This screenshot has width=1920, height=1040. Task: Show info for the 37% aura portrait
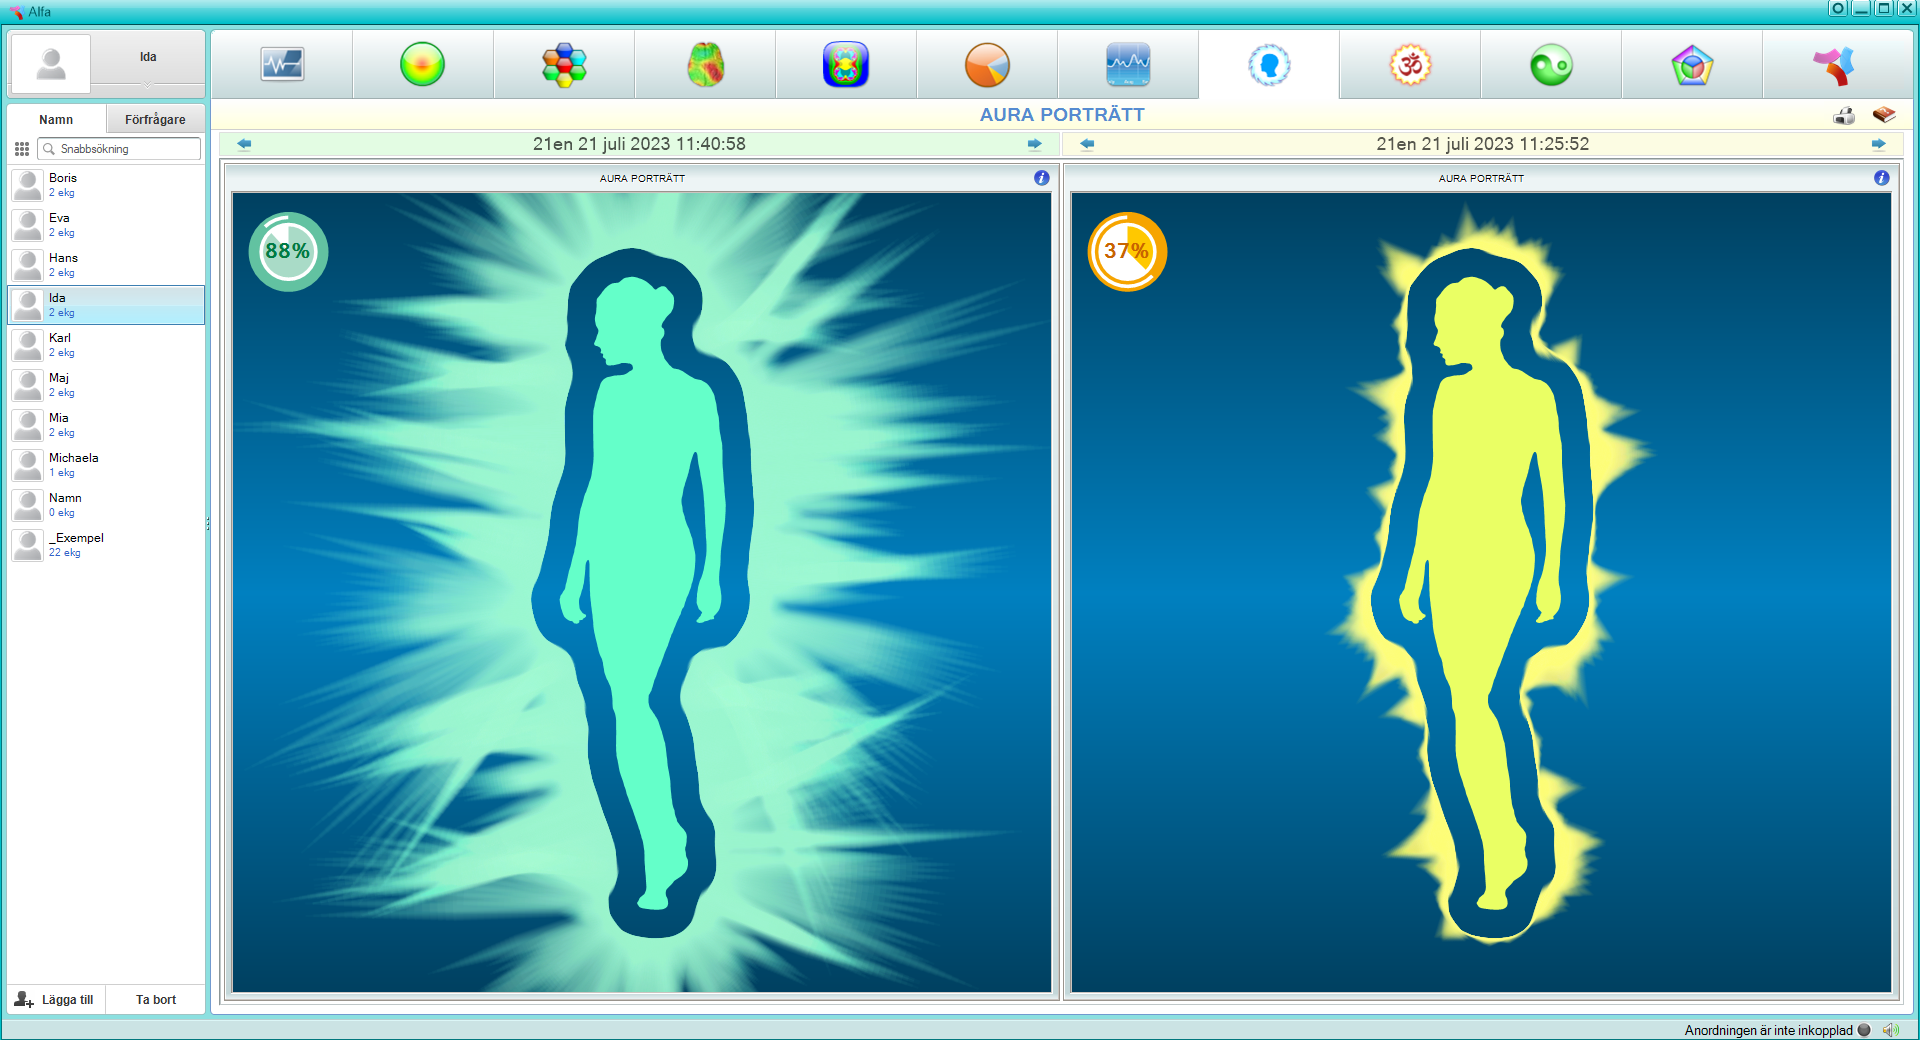coord(1882,178)
